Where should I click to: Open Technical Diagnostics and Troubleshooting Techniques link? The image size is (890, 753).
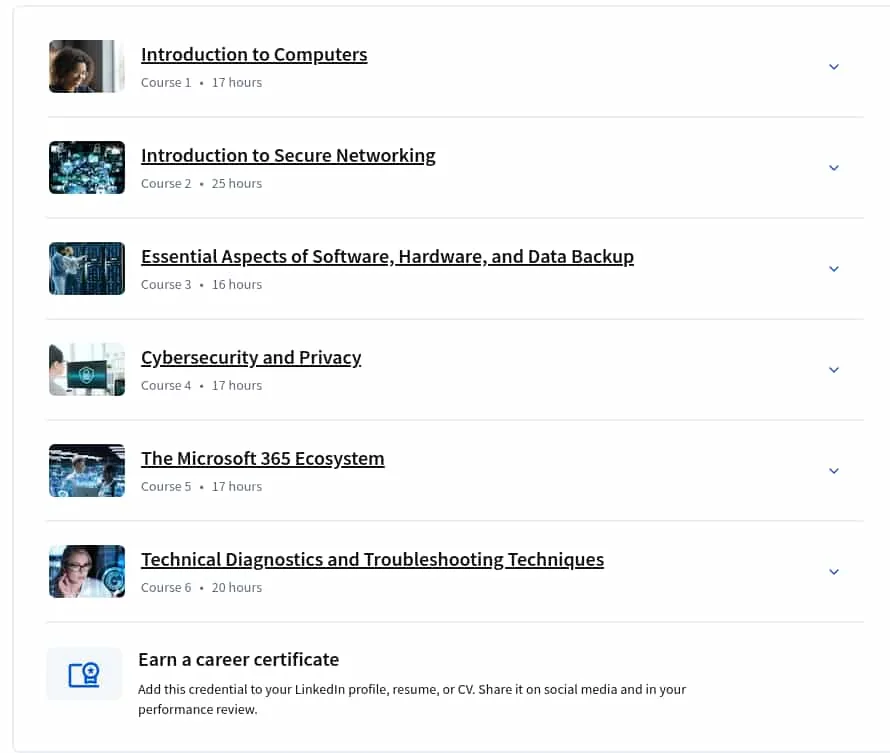372,560
